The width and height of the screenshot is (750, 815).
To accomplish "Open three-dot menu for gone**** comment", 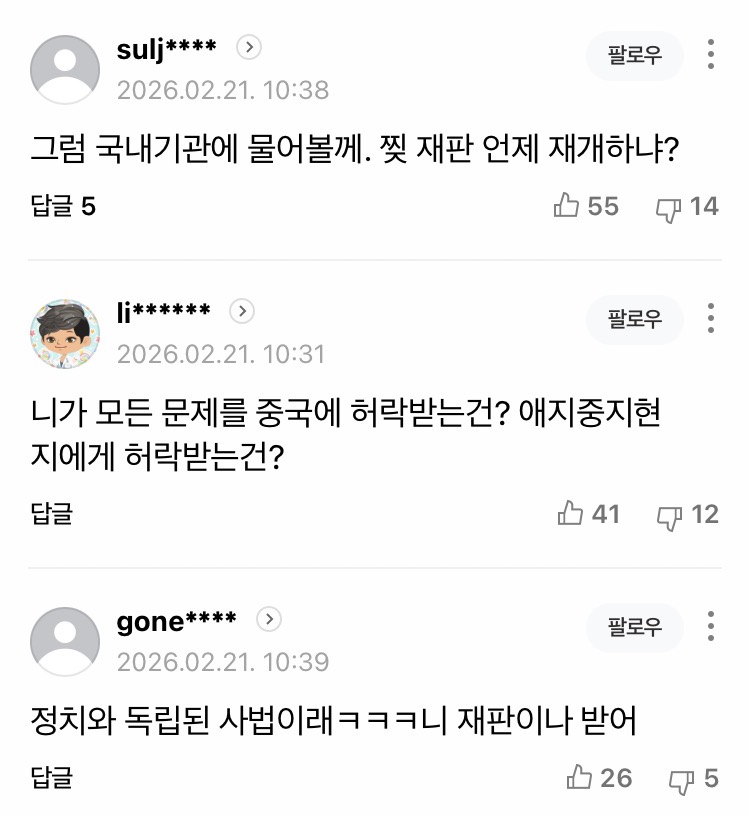I will point(711,626).
